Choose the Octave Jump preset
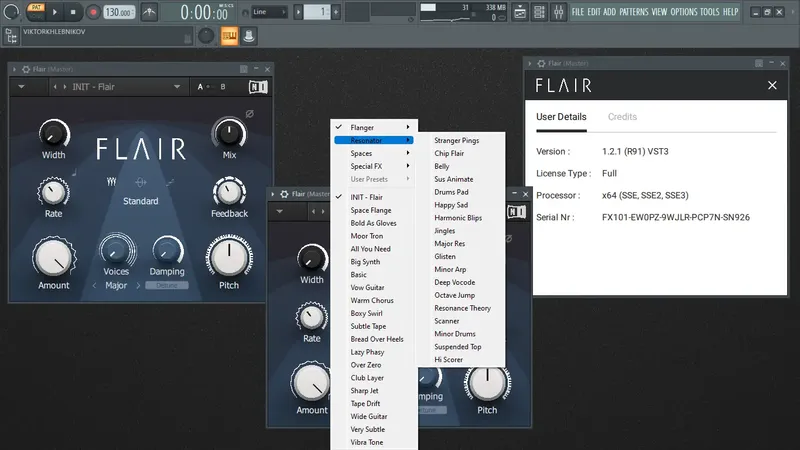Screen dimensions: 800x450 [455, 295]
